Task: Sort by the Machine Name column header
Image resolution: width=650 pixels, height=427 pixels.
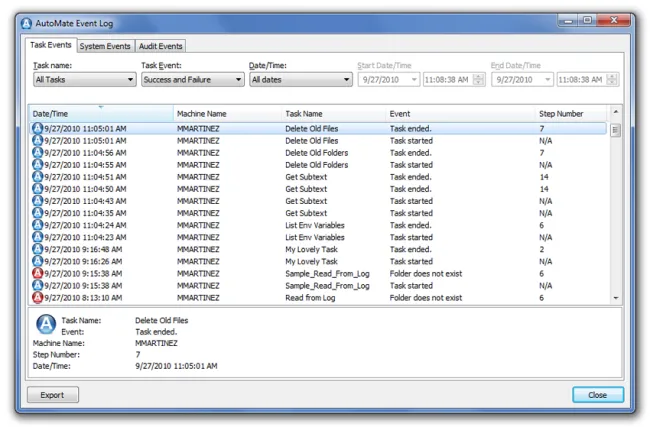Action: coord(227,113)
